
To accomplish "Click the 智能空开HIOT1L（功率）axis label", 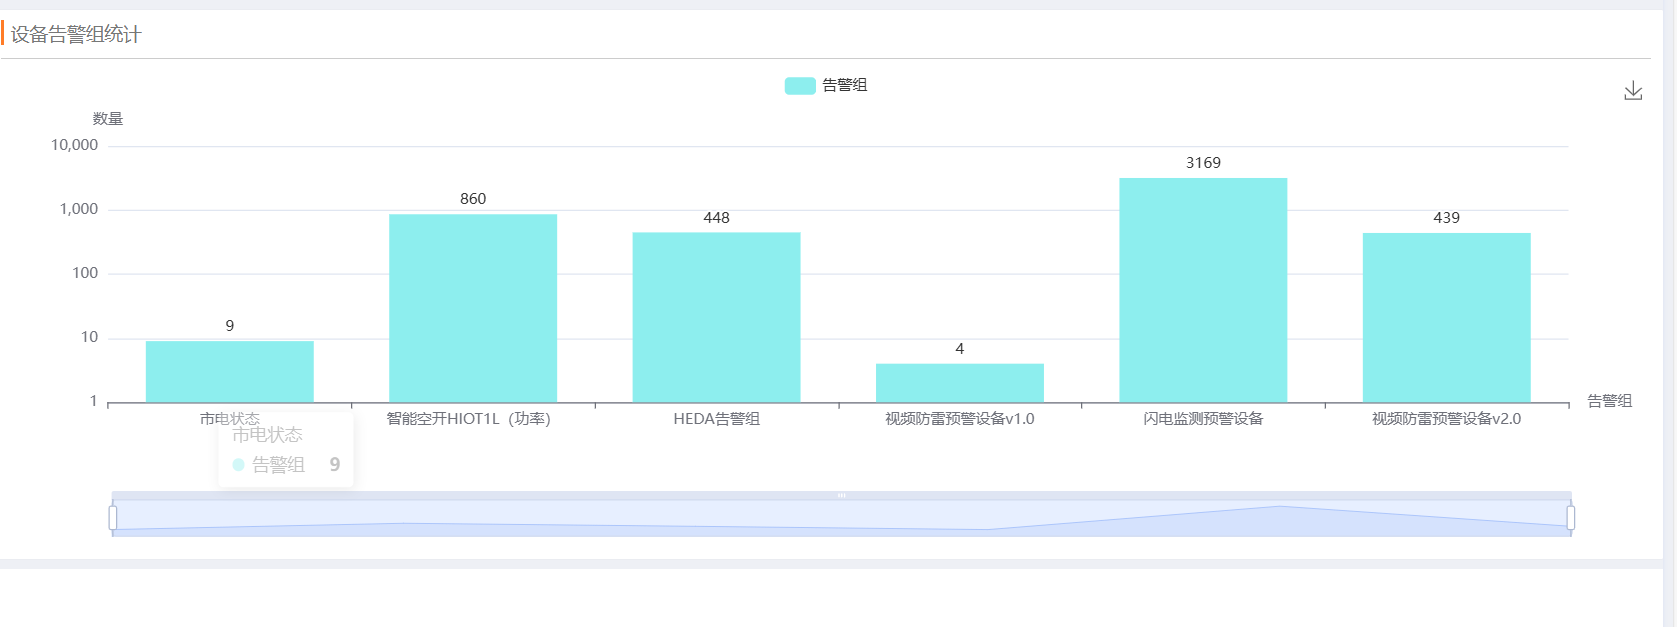I will 469,419.
